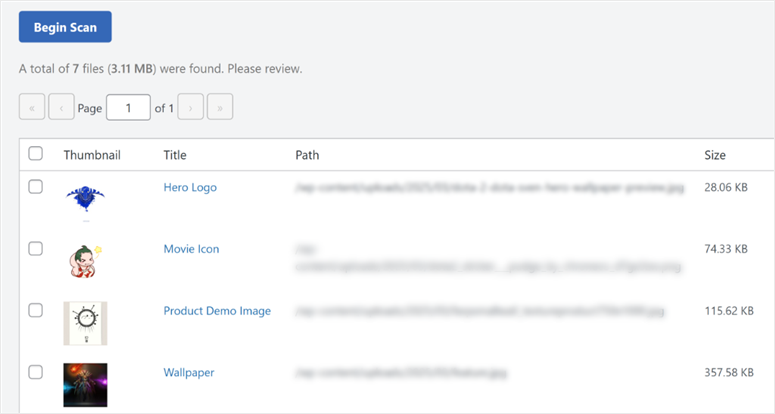Open the Wallpaper title link
Viewport: 775px width, 414px height.
tap(189, 373)
